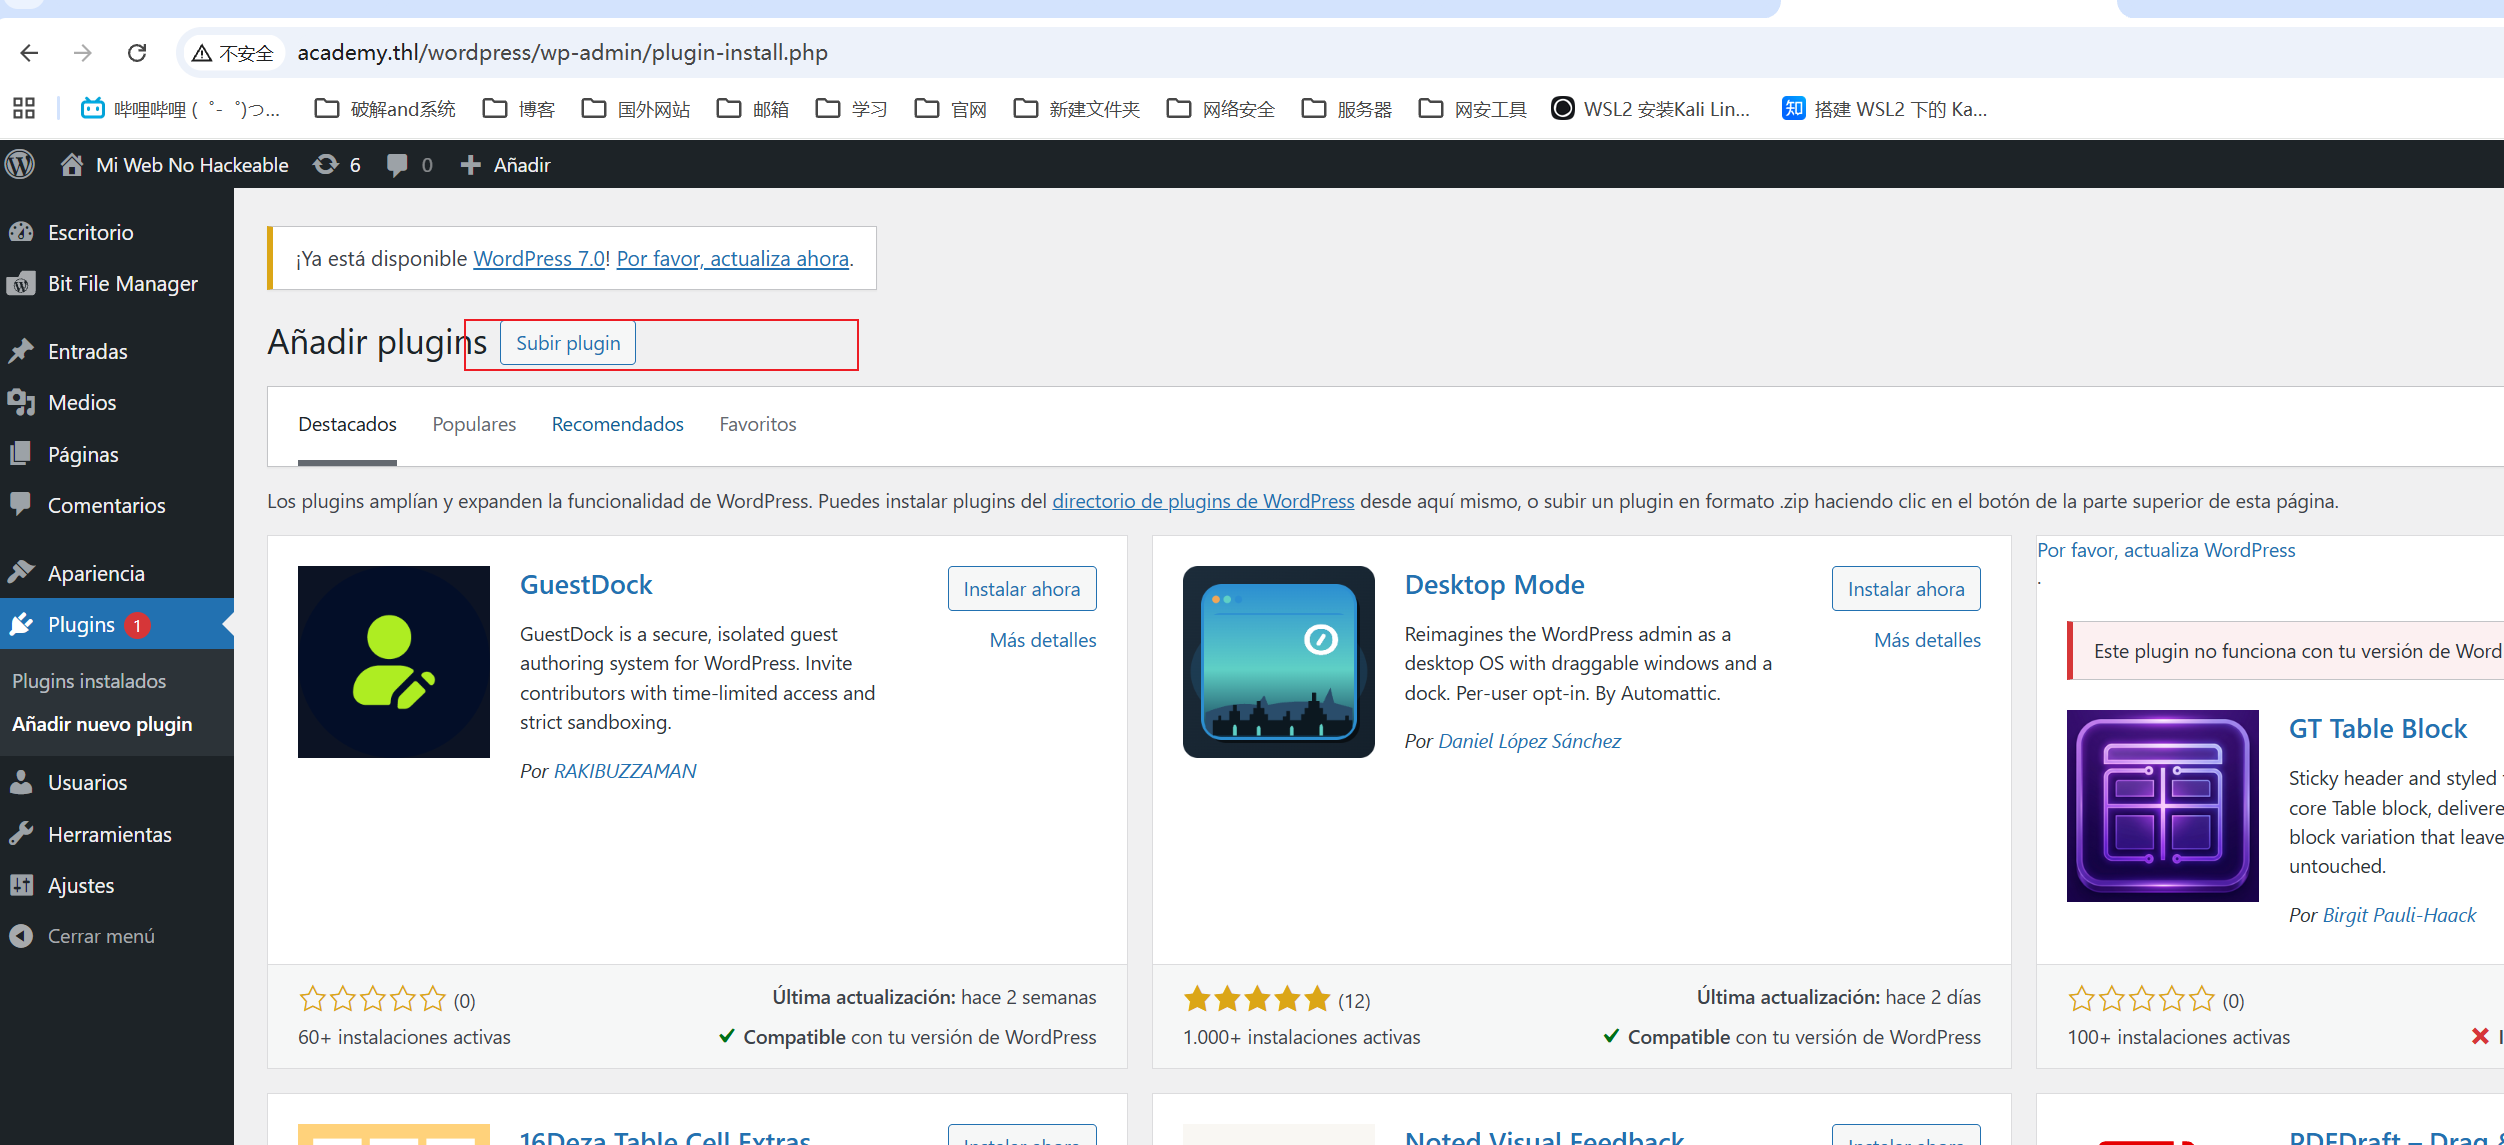Switch to the Recomendados tab
Viewport: 2504px width, 1145px height.
pyautogui.click(x=618, y=424)
